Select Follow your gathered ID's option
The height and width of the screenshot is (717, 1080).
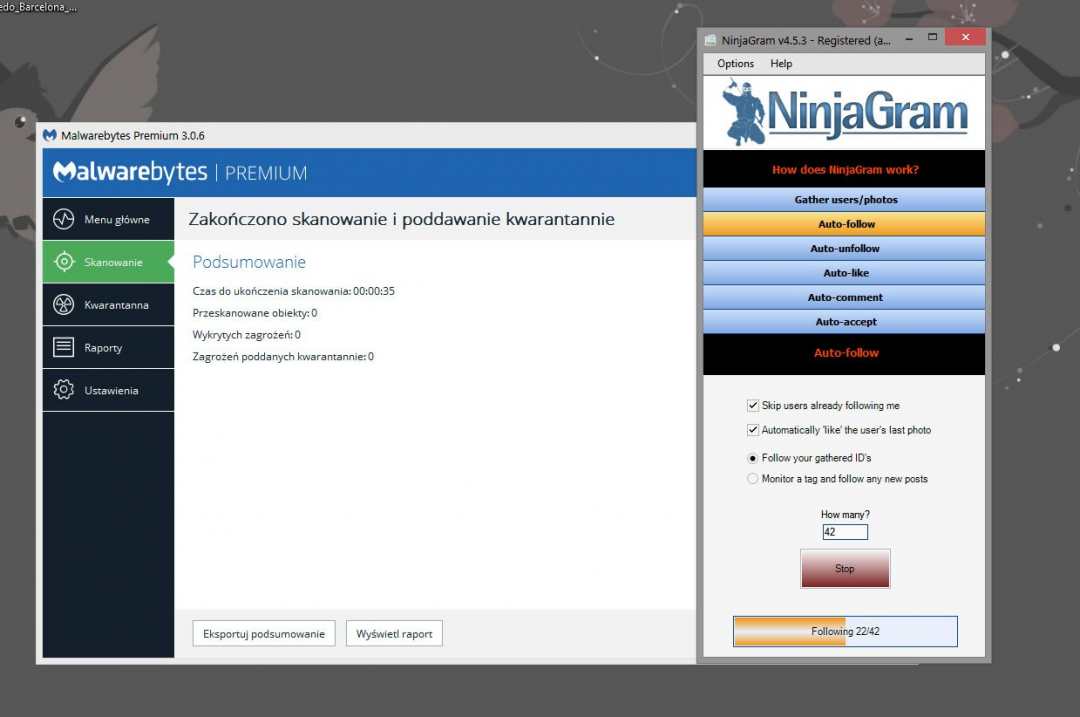[x=753, y=458]
